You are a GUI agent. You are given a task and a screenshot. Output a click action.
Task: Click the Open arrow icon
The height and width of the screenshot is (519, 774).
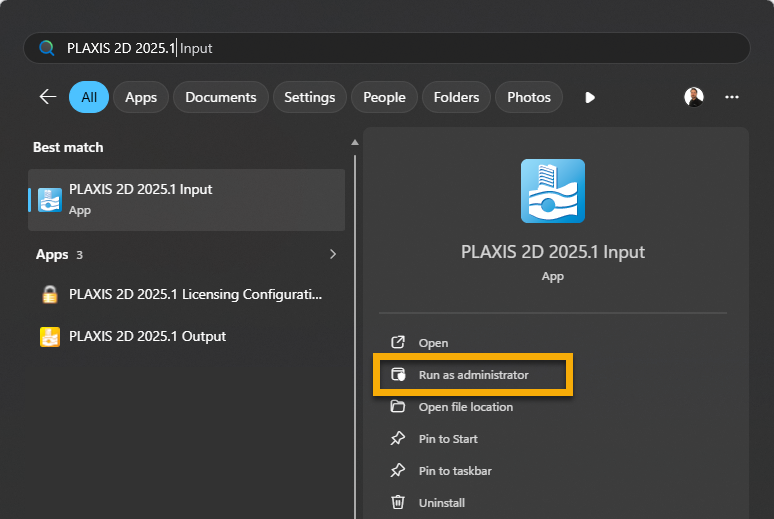pyautogui.click(x=398, y=342)
